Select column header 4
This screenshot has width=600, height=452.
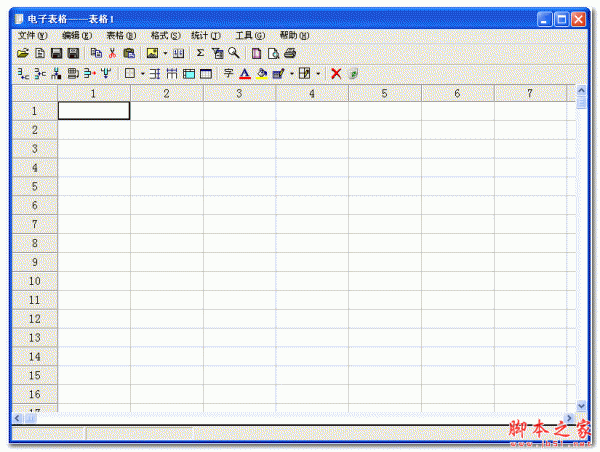tap(312, 93)
